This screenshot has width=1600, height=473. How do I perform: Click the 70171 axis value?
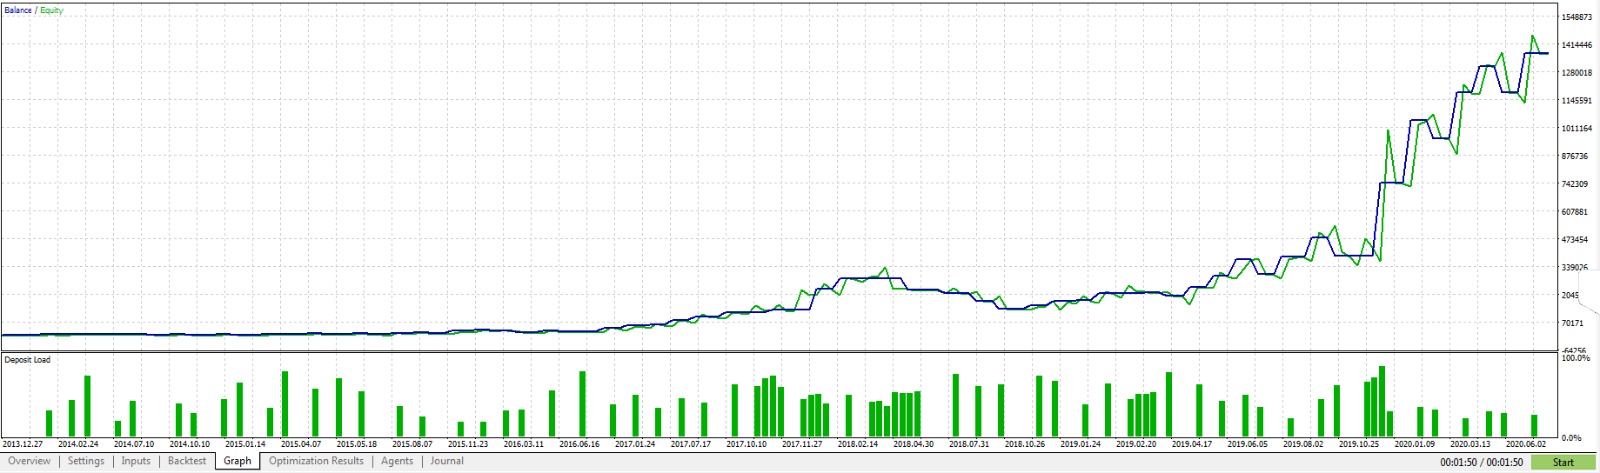click(x=1573, y=323)
